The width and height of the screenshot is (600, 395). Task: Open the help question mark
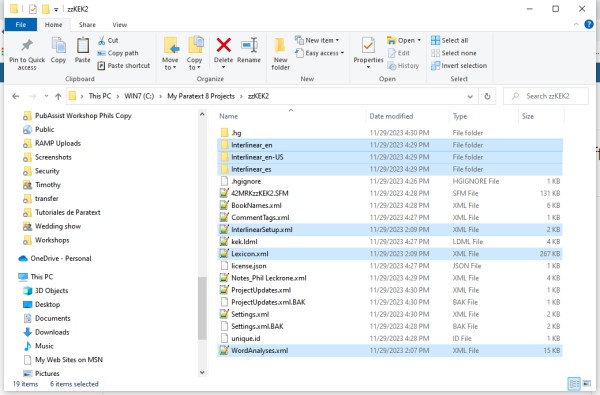(589, 24)
